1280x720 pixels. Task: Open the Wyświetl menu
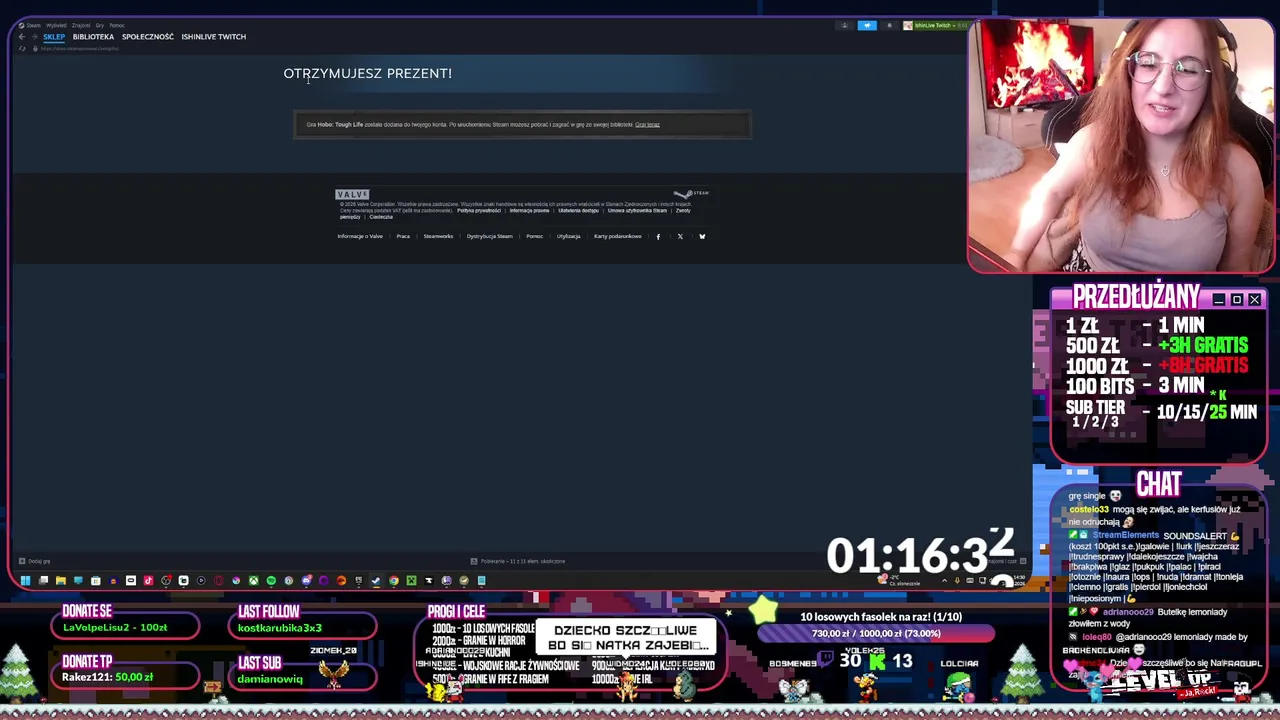(x=56, y=25)
